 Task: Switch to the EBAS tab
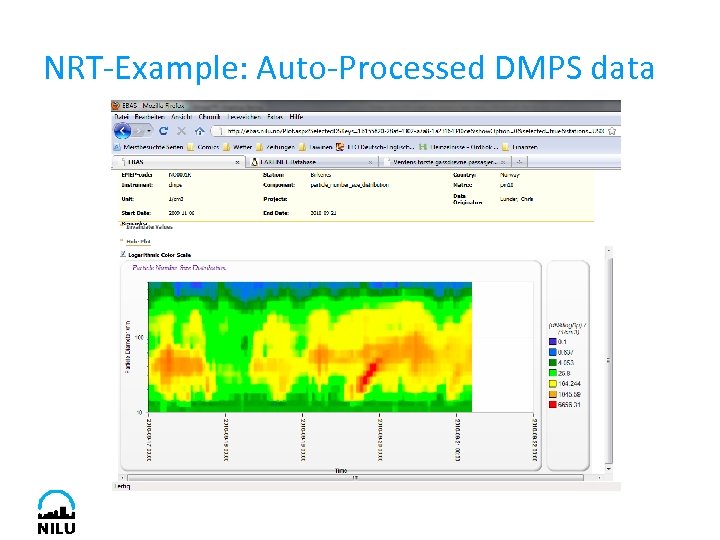tap(179, 162)
